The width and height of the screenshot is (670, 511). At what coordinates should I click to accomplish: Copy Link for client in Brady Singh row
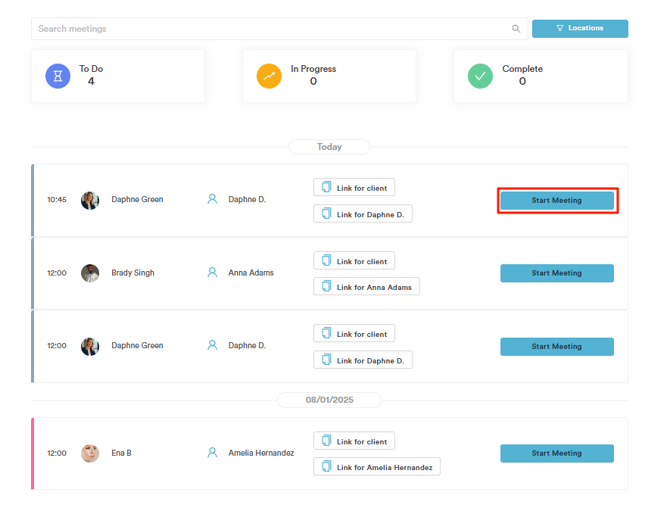pyautogui.click(x=354, y=261)
